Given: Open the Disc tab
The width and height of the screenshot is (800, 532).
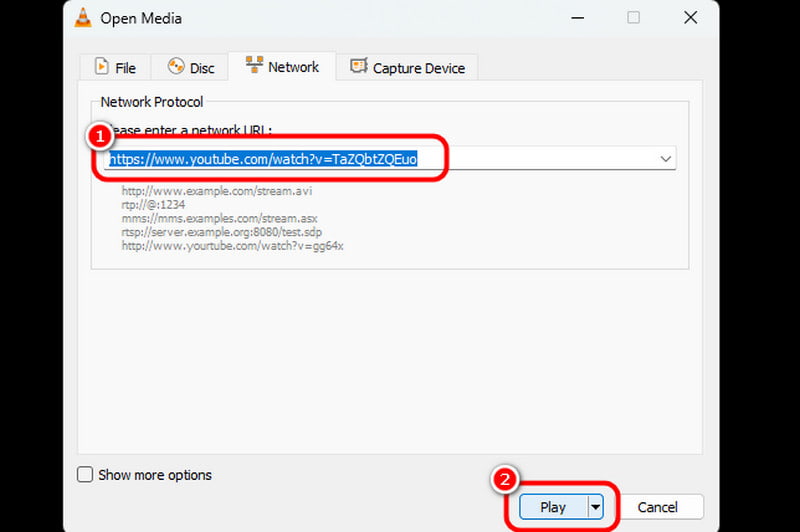Looking at the screenshot, I should [191, 67].
